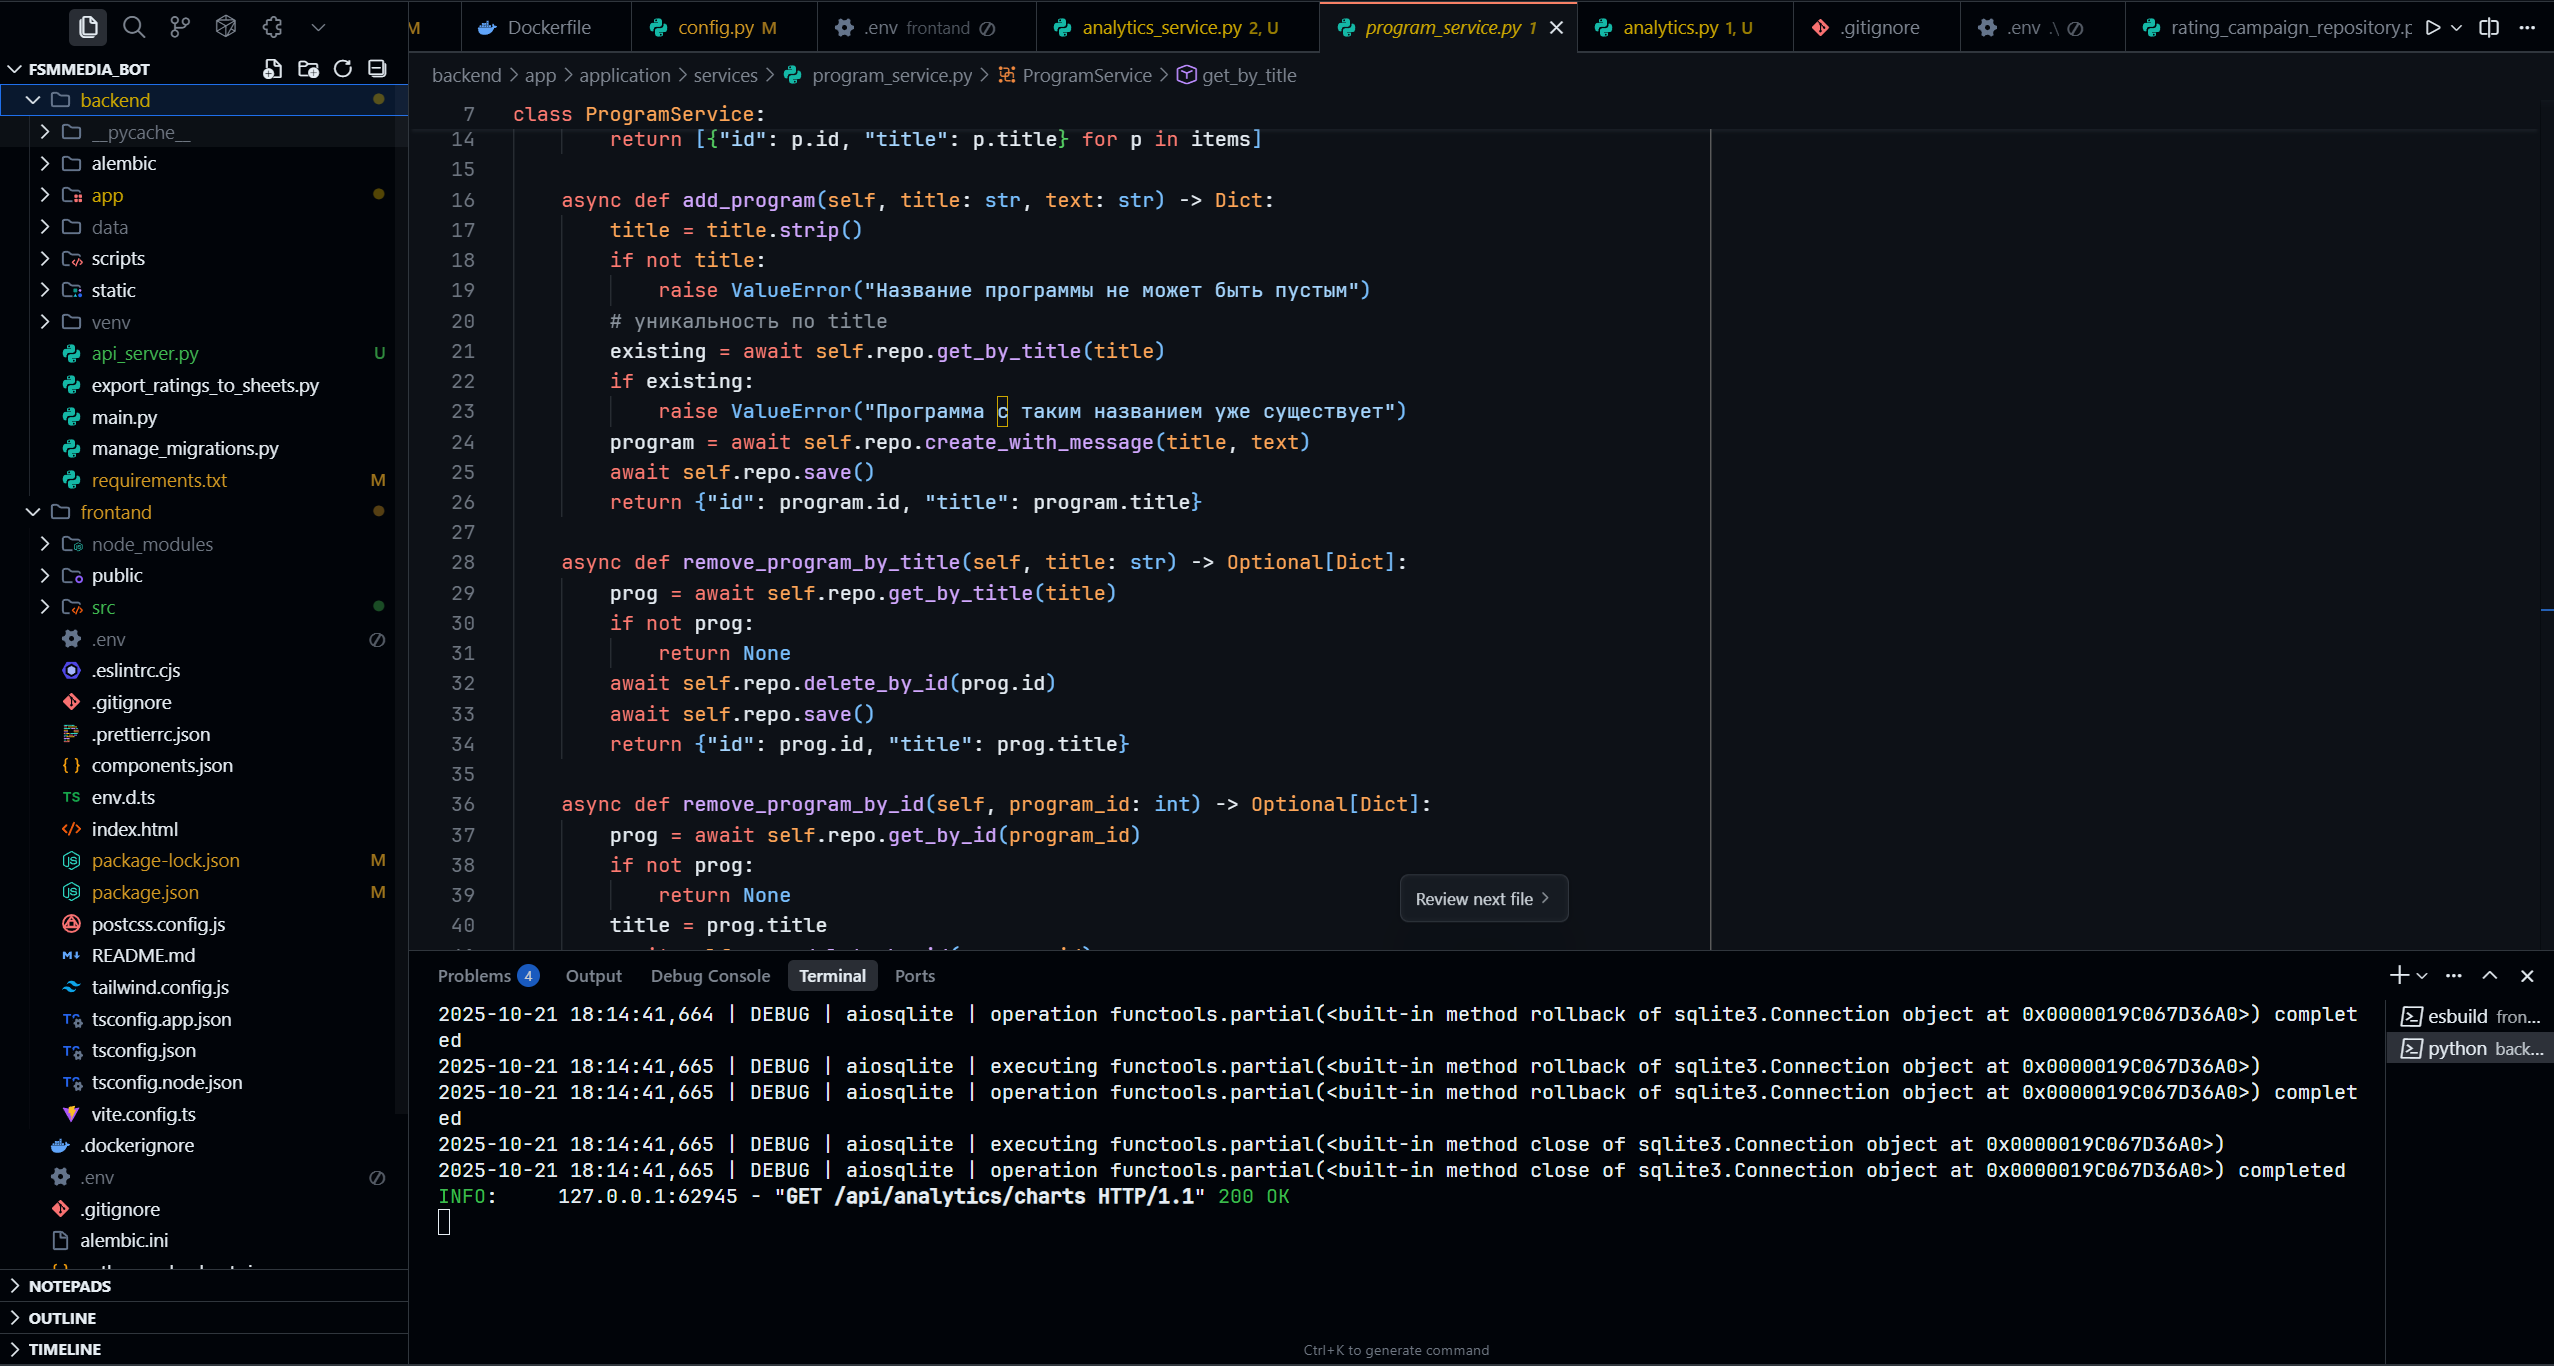Screen dimensions: 2554x1366
Task: Open the Extensions view icon
Action: (272, 27)
